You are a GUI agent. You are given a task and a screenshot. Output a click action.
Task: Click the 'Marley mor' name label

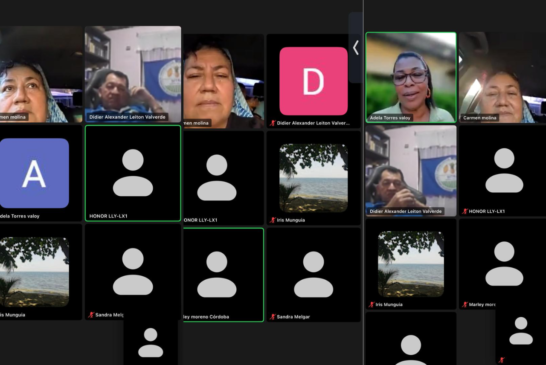click(482, 304)
